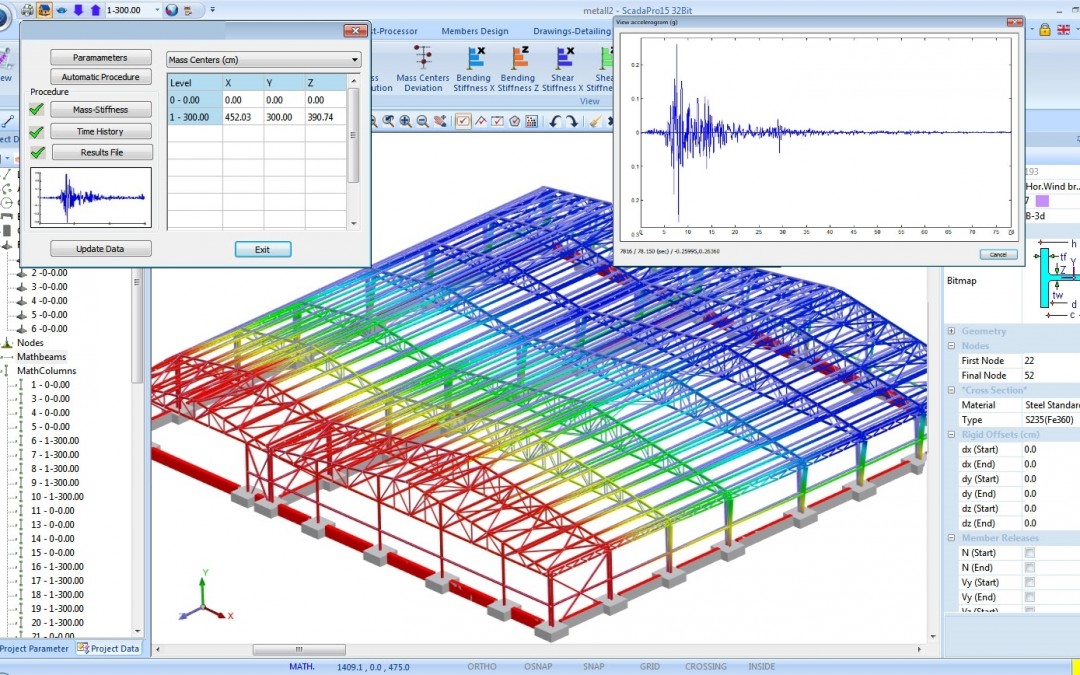The width and height of the screenshot is (1080, 675).
Task: Click the Undo arrow on the view toolbar
Action: tap(556, 120)
